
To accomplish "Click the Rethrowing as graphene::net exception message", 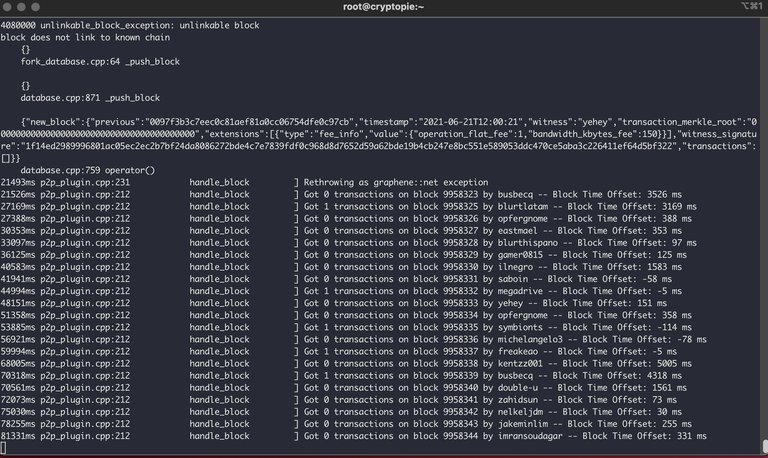I will (396, 182).
